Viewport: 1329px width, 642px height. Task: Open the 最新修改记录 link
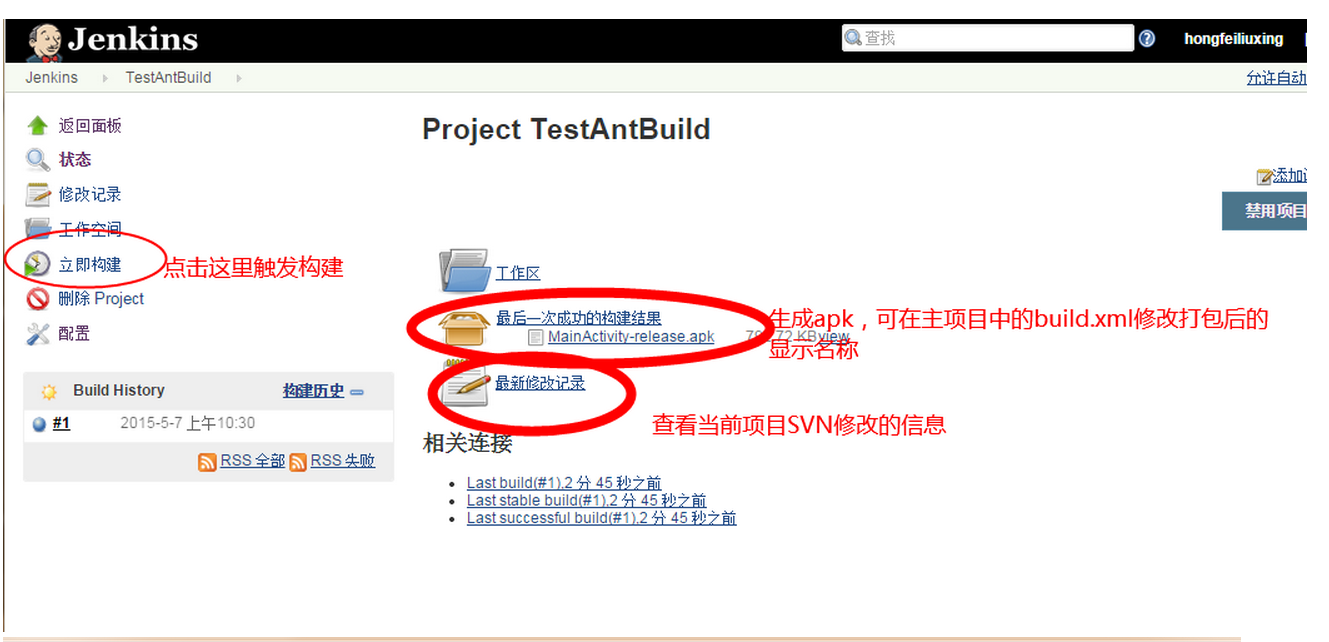click(x=540, y=383)
